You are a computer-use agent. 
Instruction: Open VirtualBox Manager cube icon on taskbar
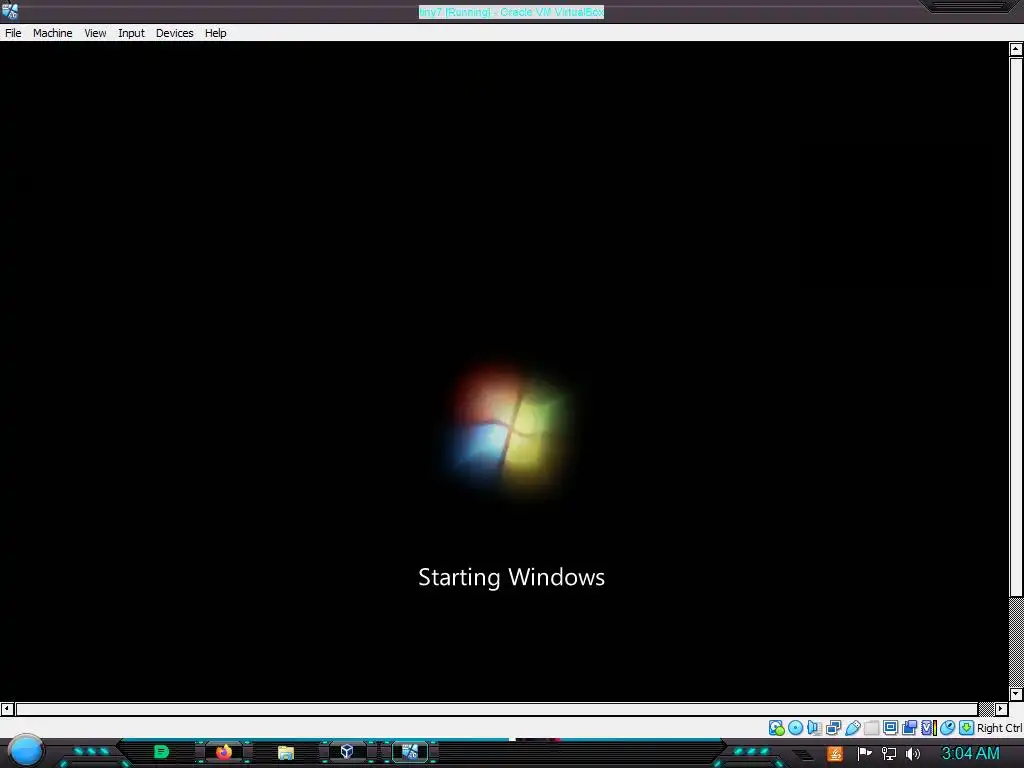[347, 752]
